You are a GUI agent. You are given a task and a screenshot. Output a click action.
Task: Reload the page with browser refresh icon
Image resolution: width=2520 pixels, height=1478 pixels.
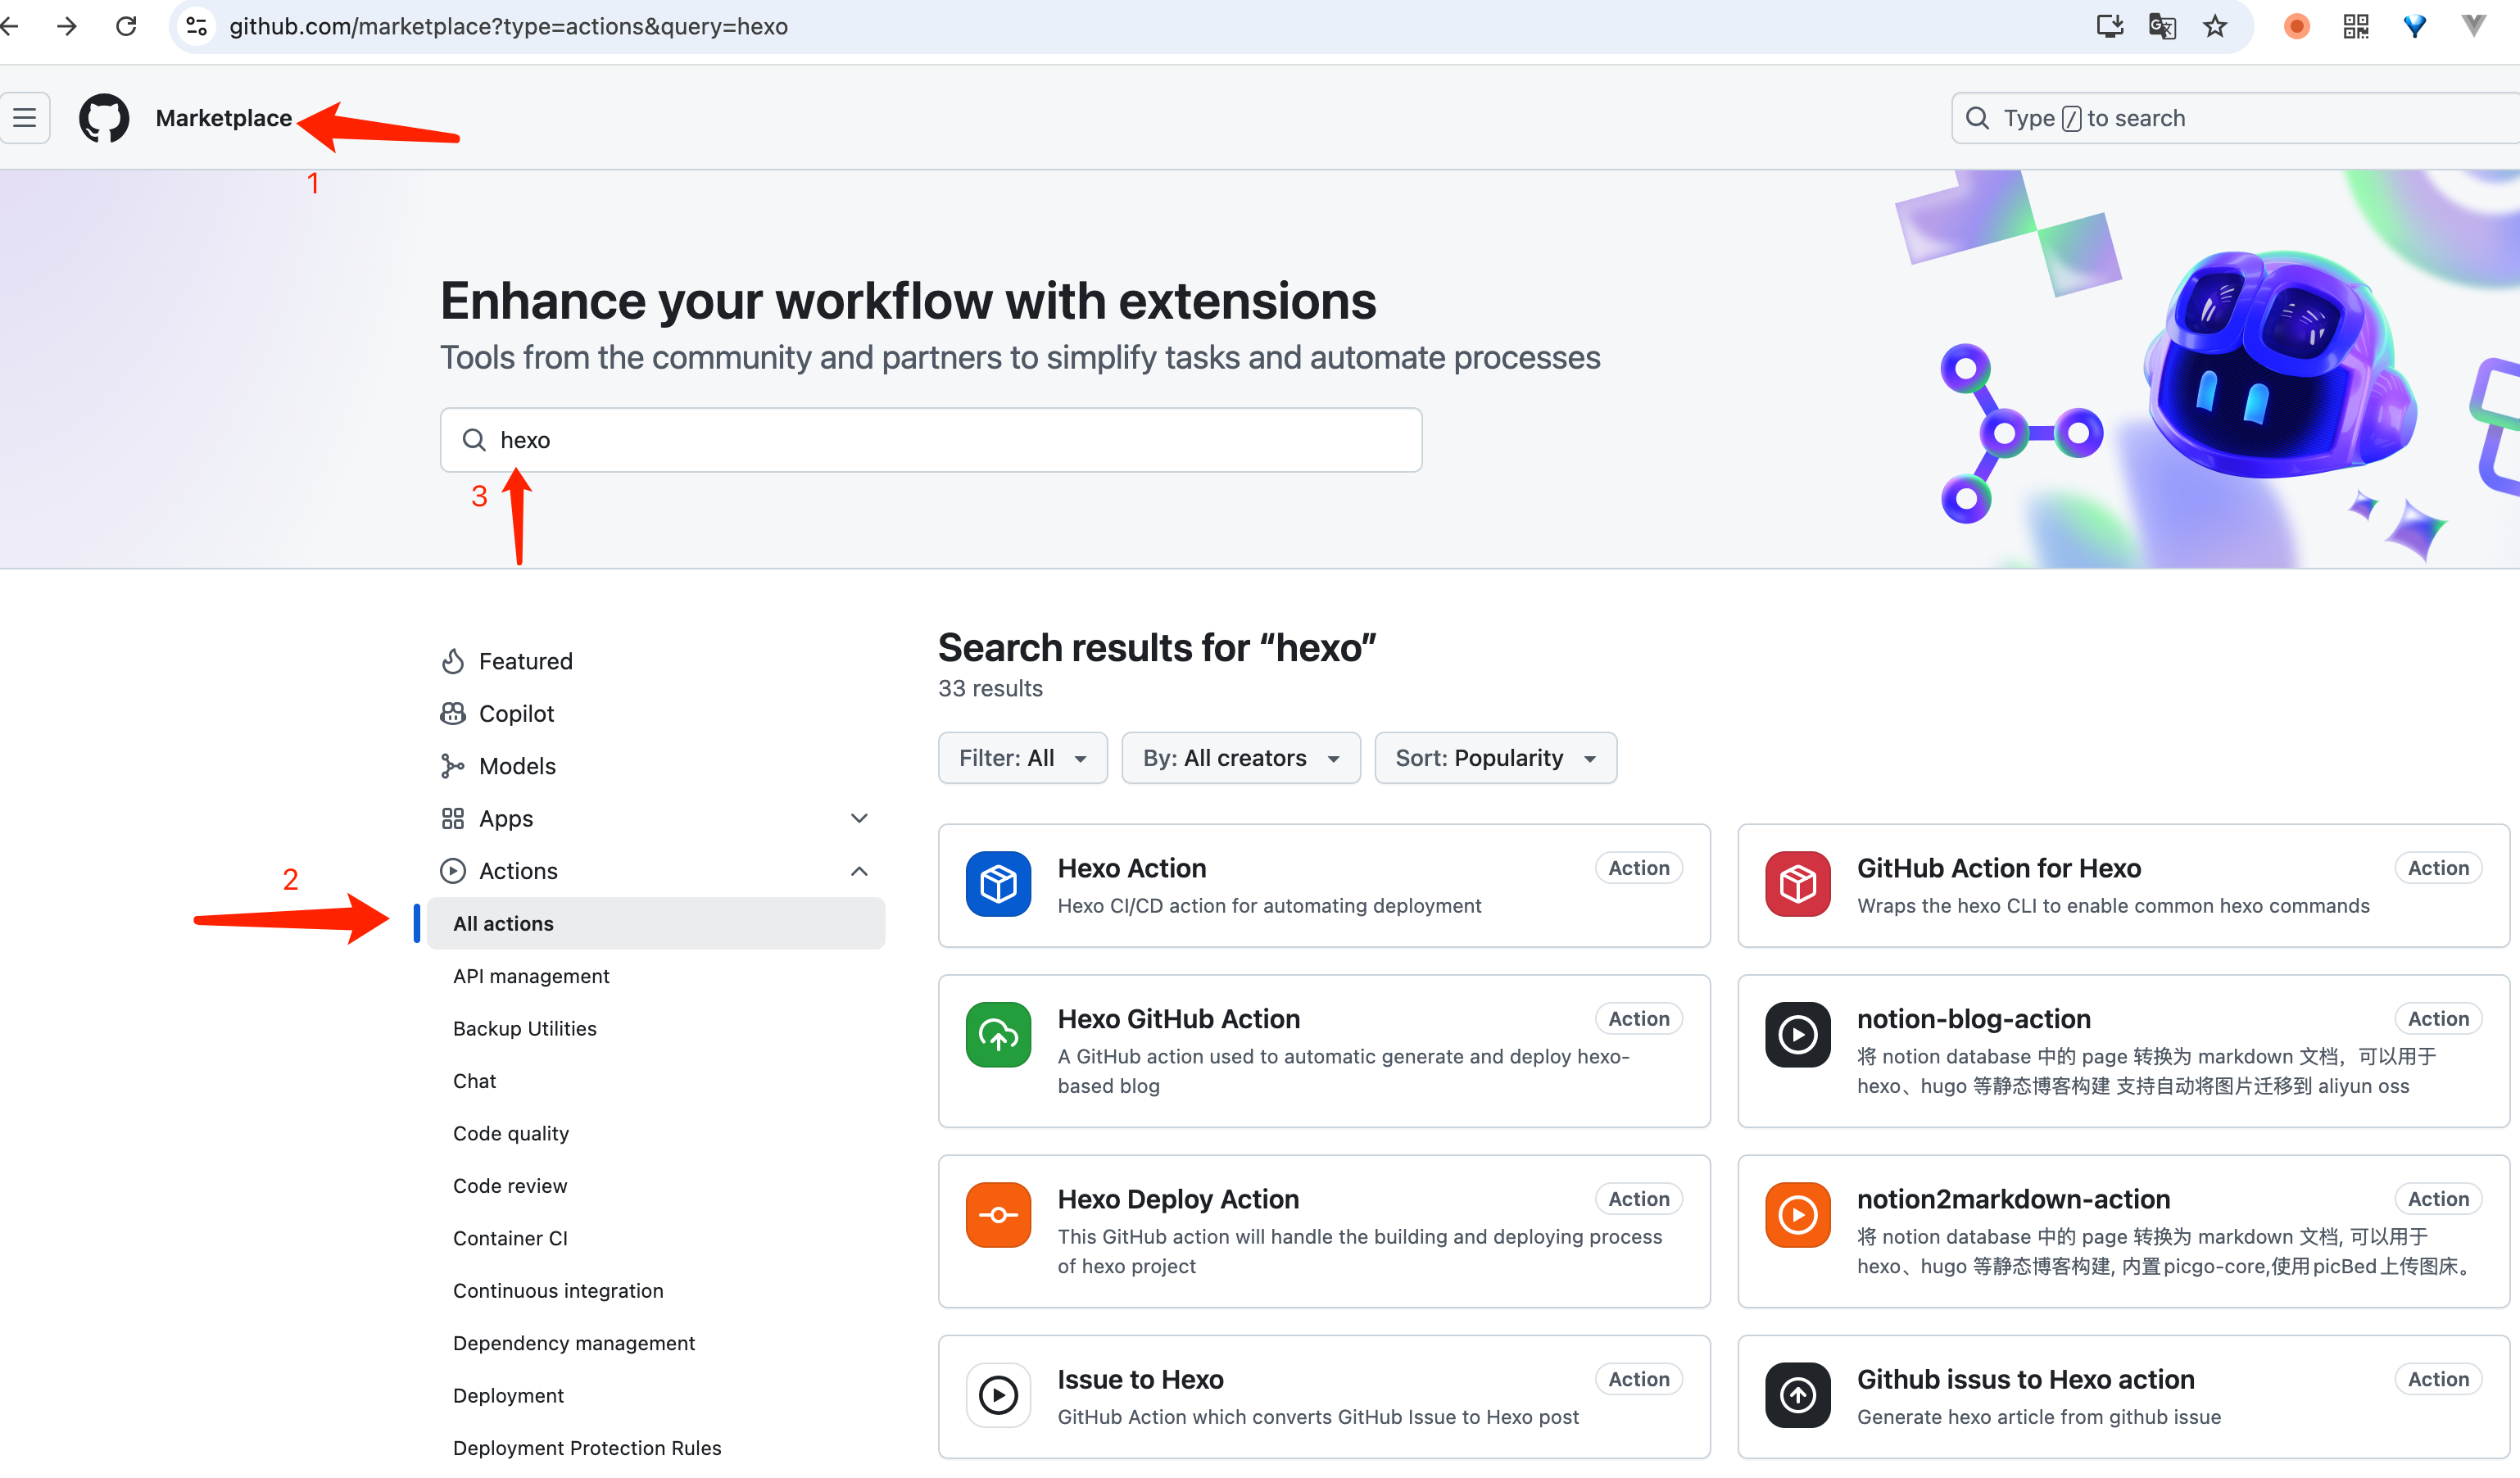[x=126, y=26]
